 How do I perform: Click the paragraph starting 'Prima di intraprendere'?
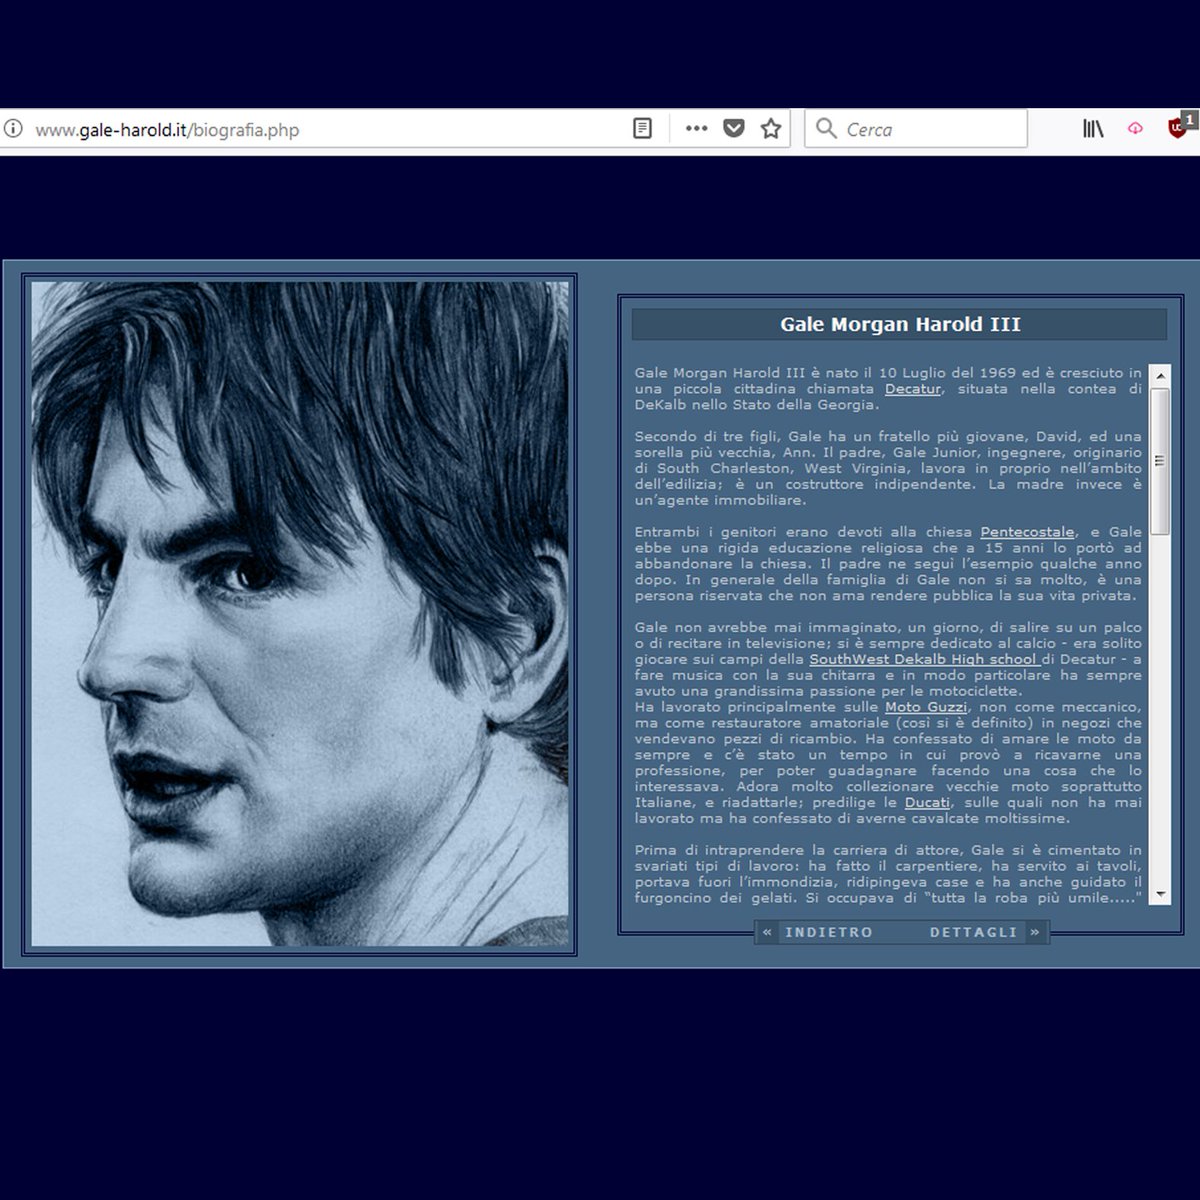coord(888,874)
